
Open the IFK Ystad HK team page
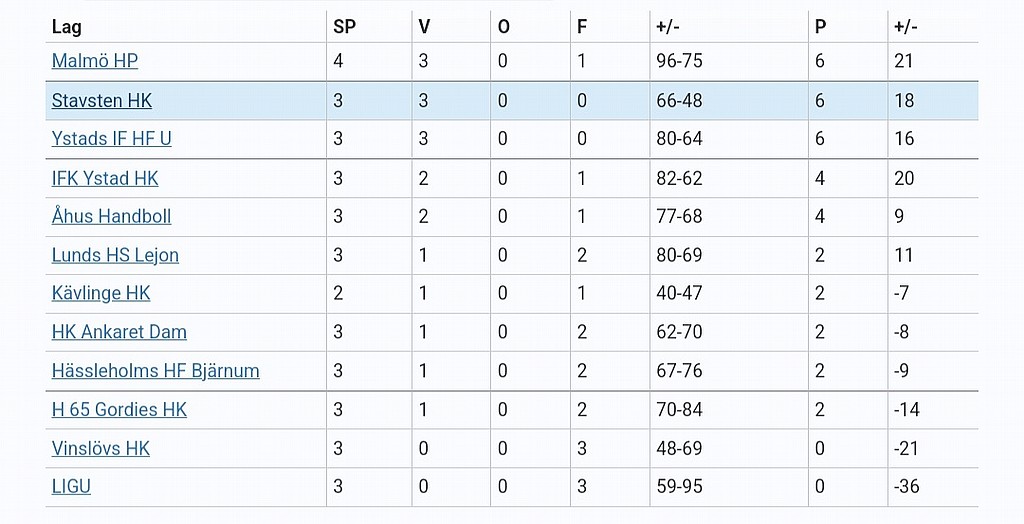pyautogui.click(x=105, y=178)
